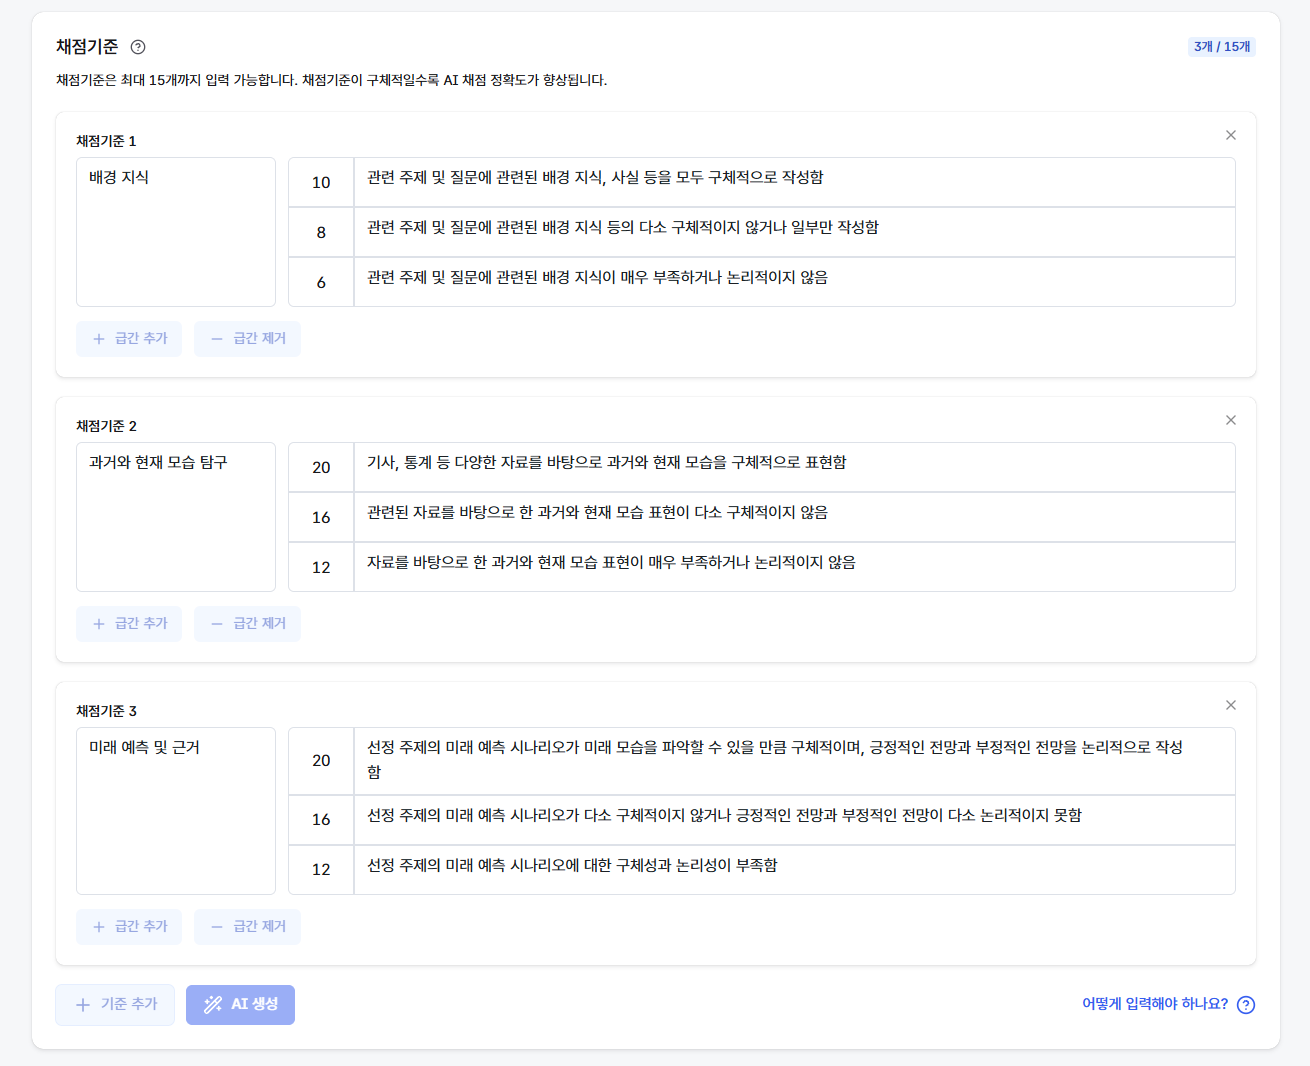
Task: Edit the 배경 지식 criterion name field
Action: point(176,232)
